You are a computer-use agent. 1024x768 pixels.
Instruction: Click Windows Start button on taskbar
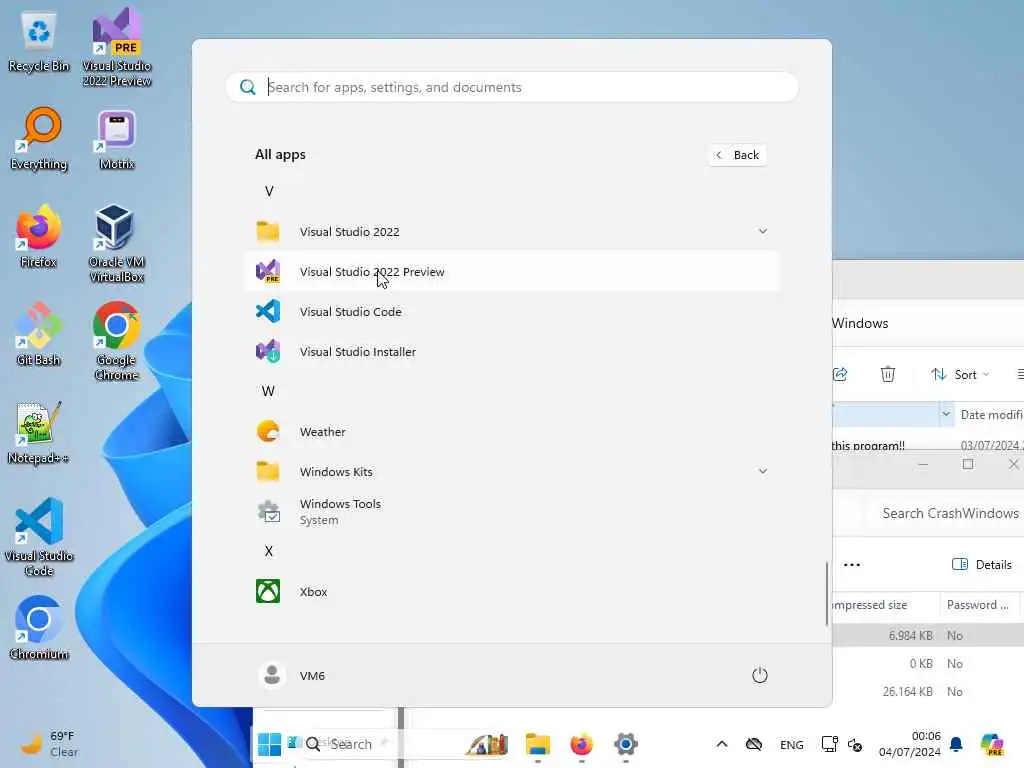tap(269, 744)
